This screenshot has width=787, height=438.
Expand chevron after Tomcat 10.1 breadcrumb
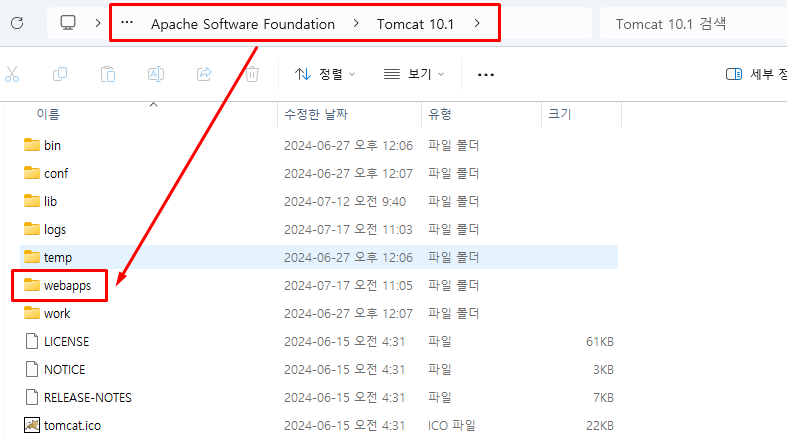[477, 23]
